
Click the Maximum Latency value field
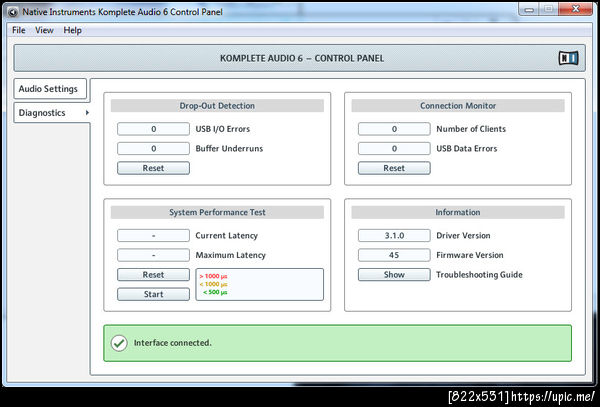coord(153,255)
